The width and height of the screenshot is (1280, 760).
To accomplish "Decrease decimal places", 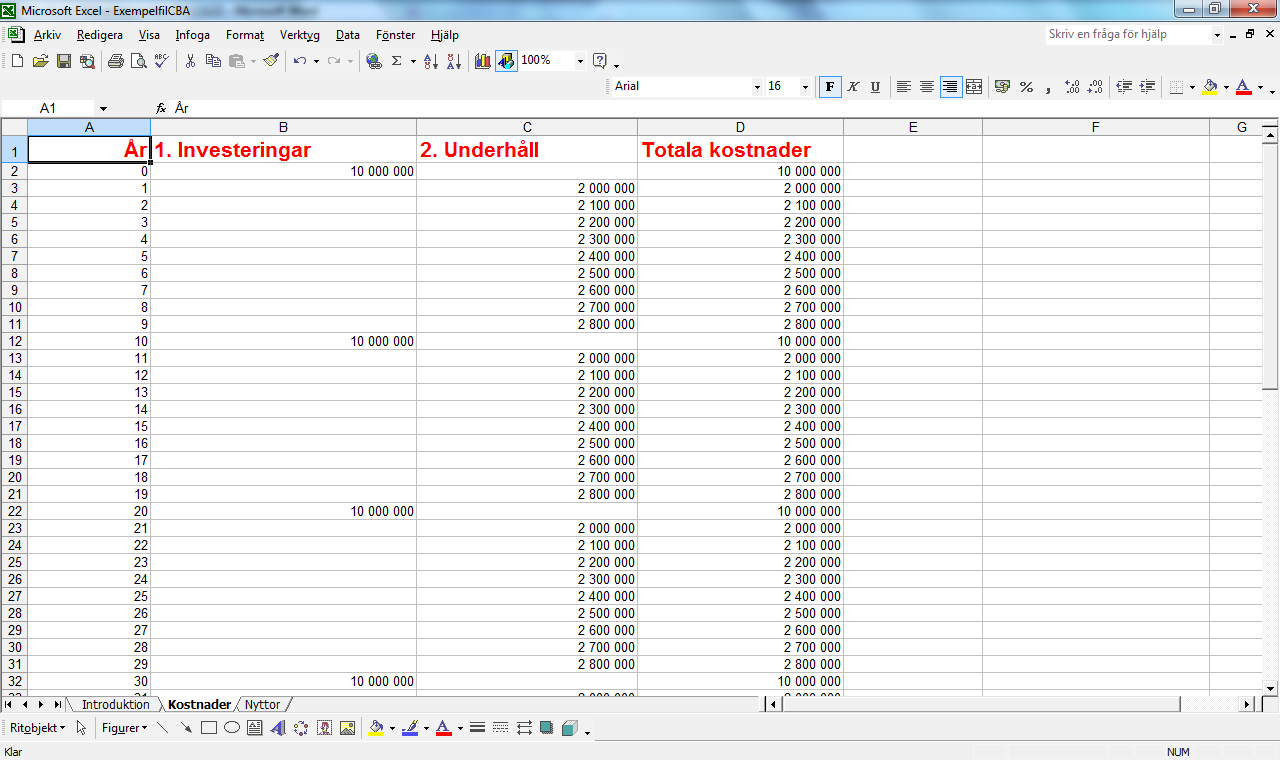I will click(1095, 87).
